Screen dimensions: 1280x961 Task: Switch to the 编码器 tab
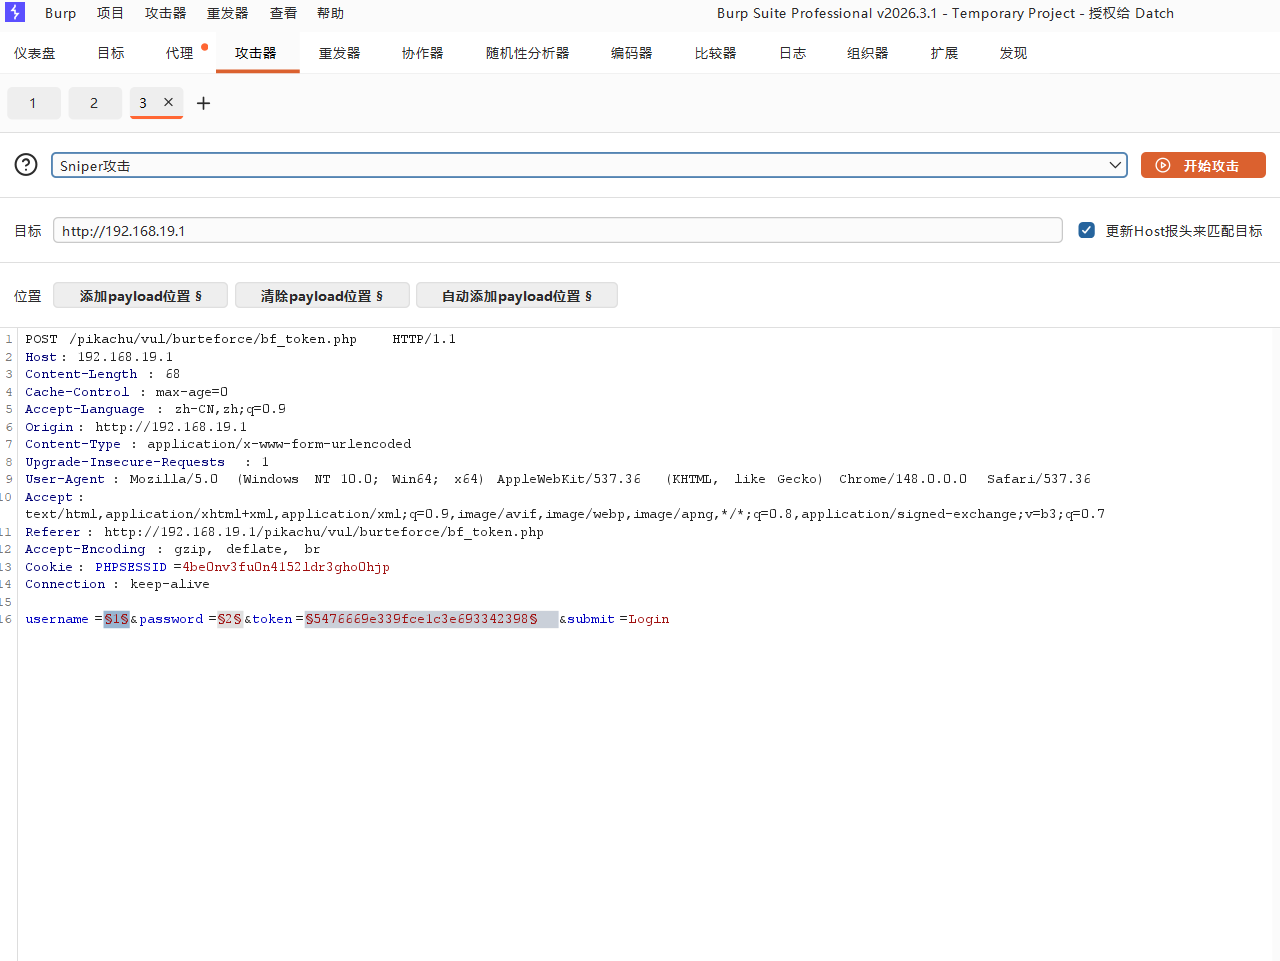coord(632,53)
